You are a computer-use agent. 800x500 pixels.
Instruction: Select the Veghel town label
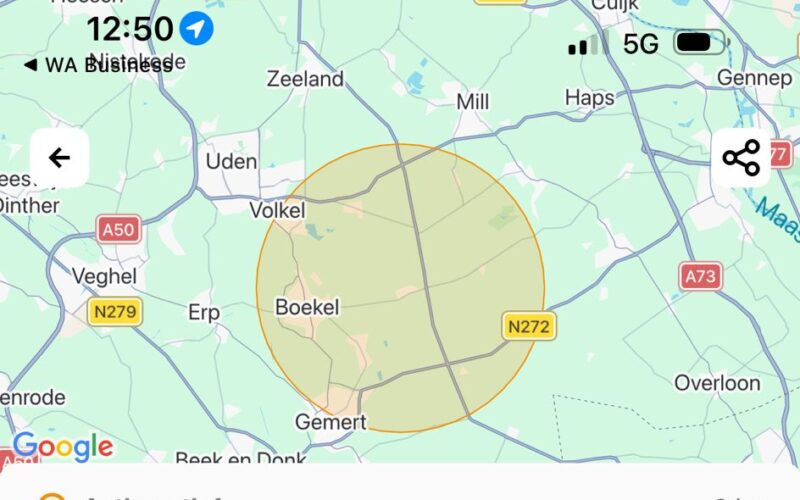[105, 277]
